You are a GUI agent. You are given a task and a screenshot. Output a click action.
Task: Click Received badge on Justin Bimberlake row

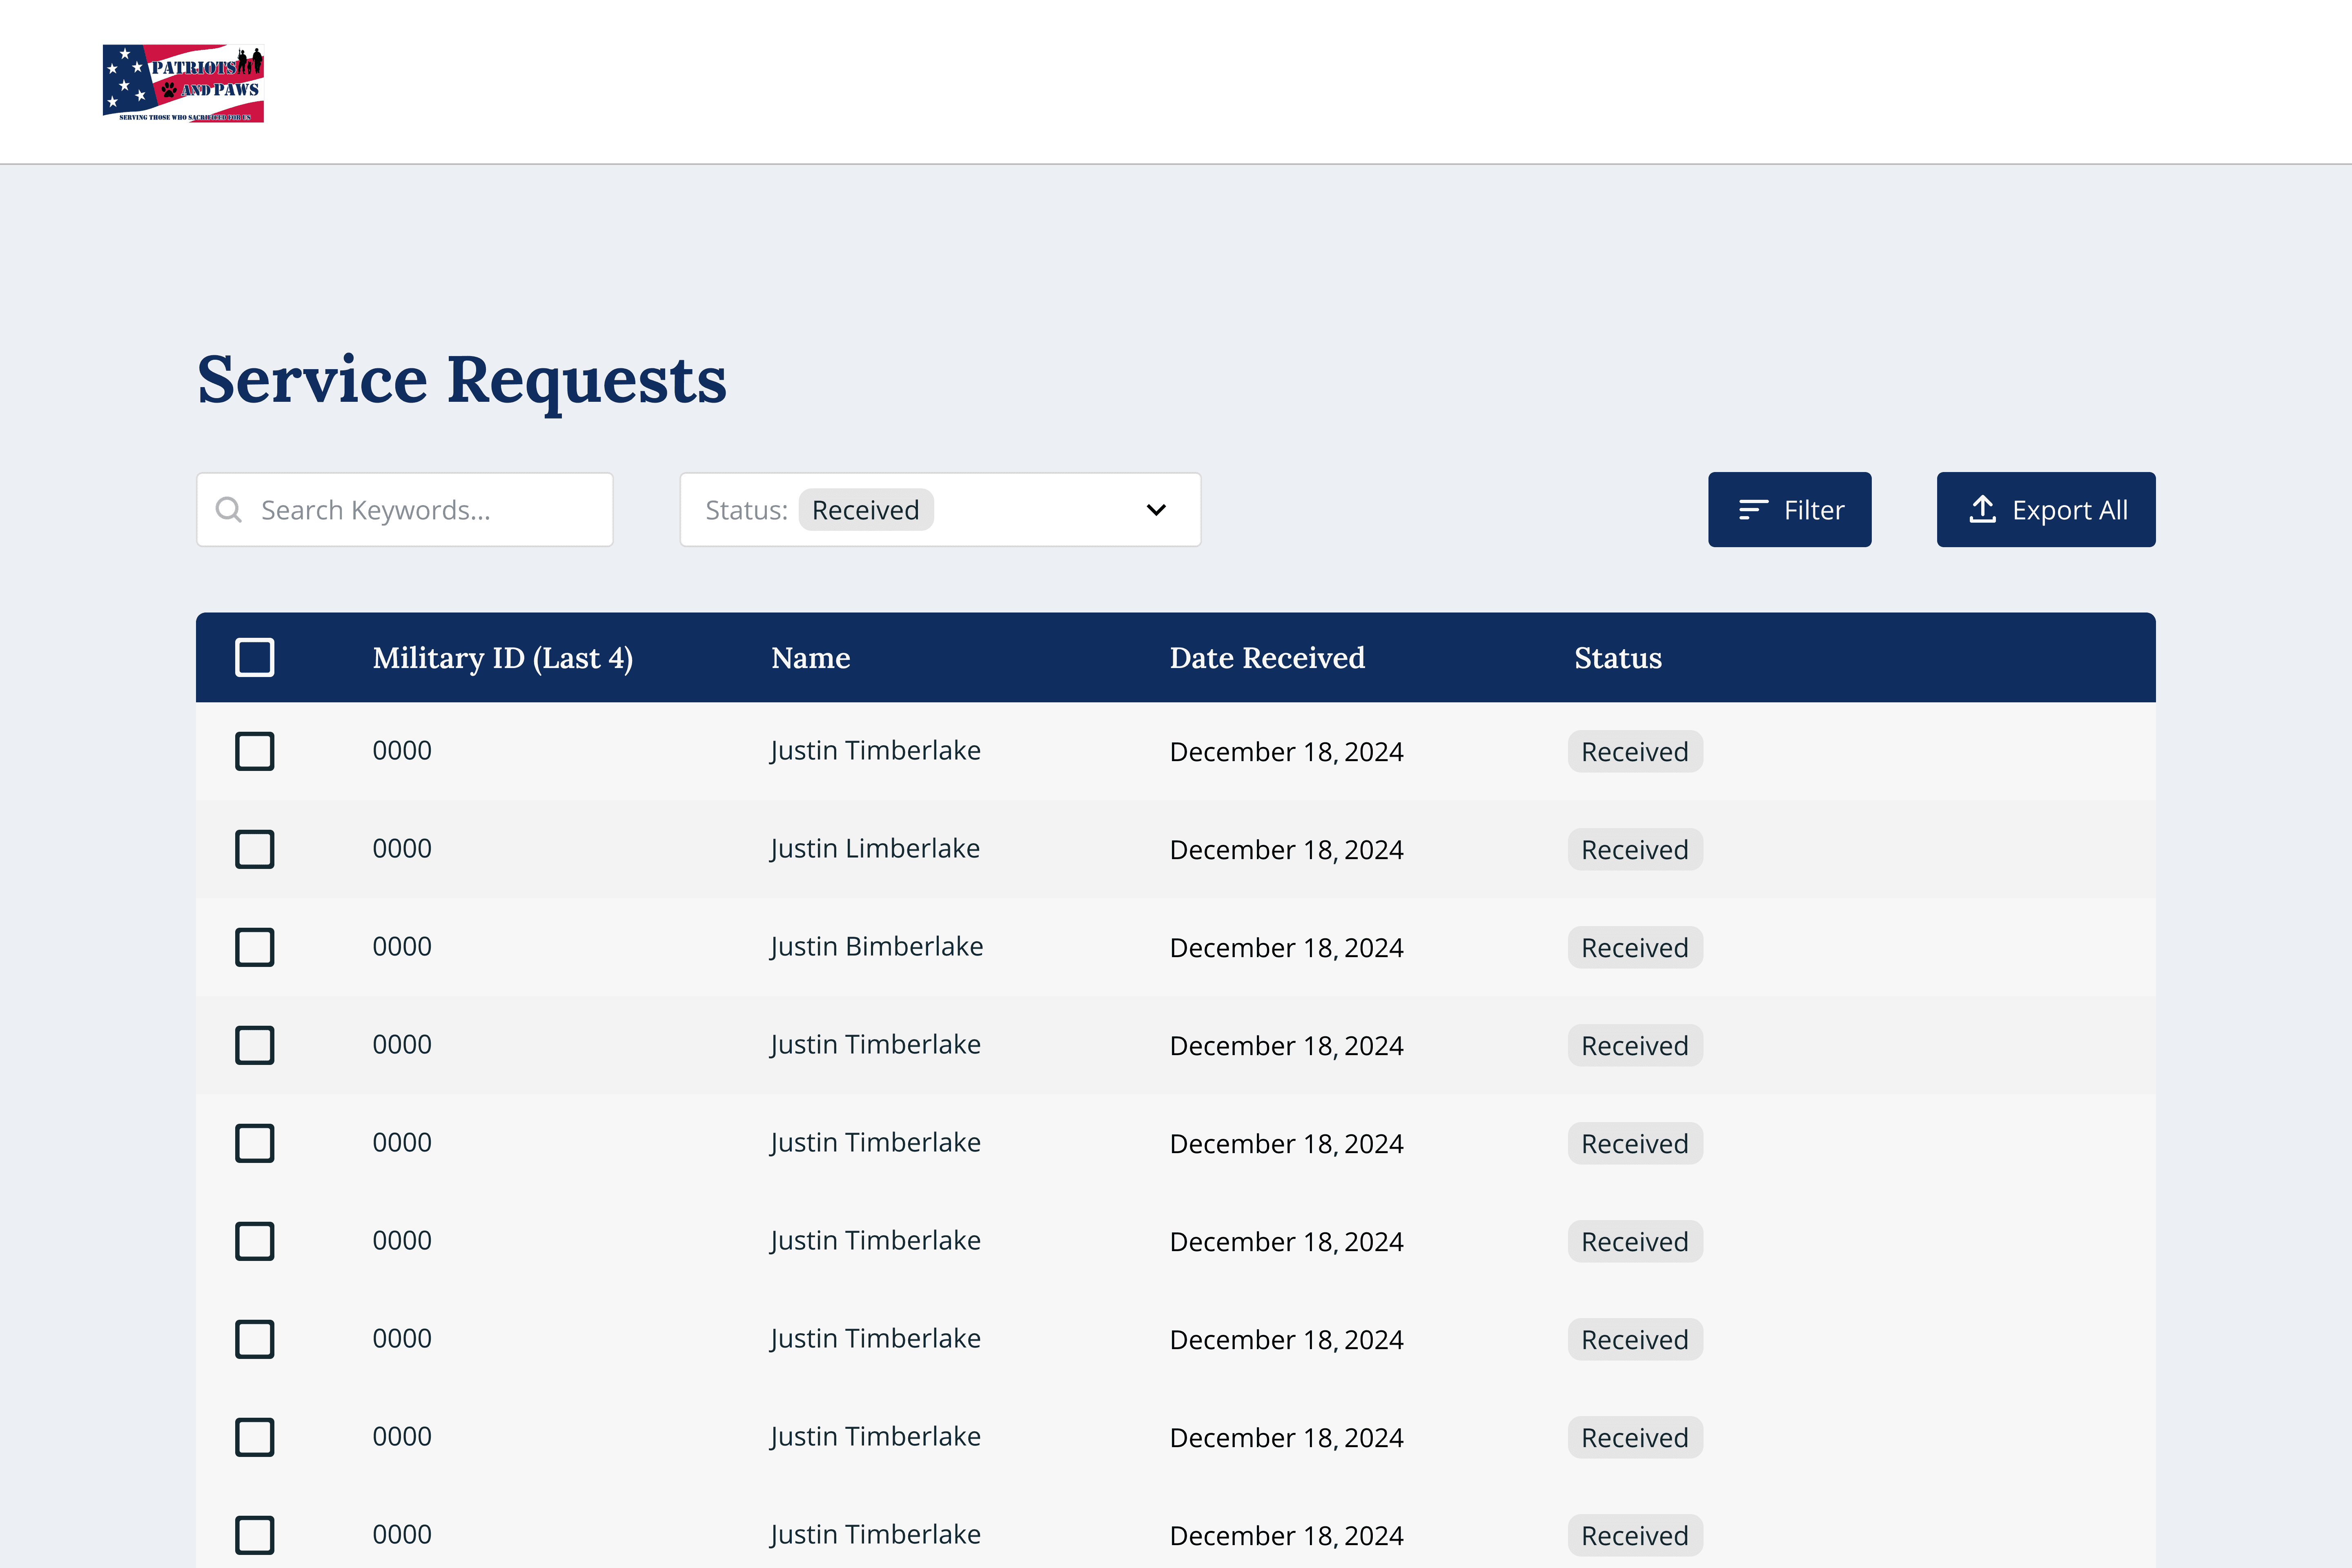[x=1634, y=947]
